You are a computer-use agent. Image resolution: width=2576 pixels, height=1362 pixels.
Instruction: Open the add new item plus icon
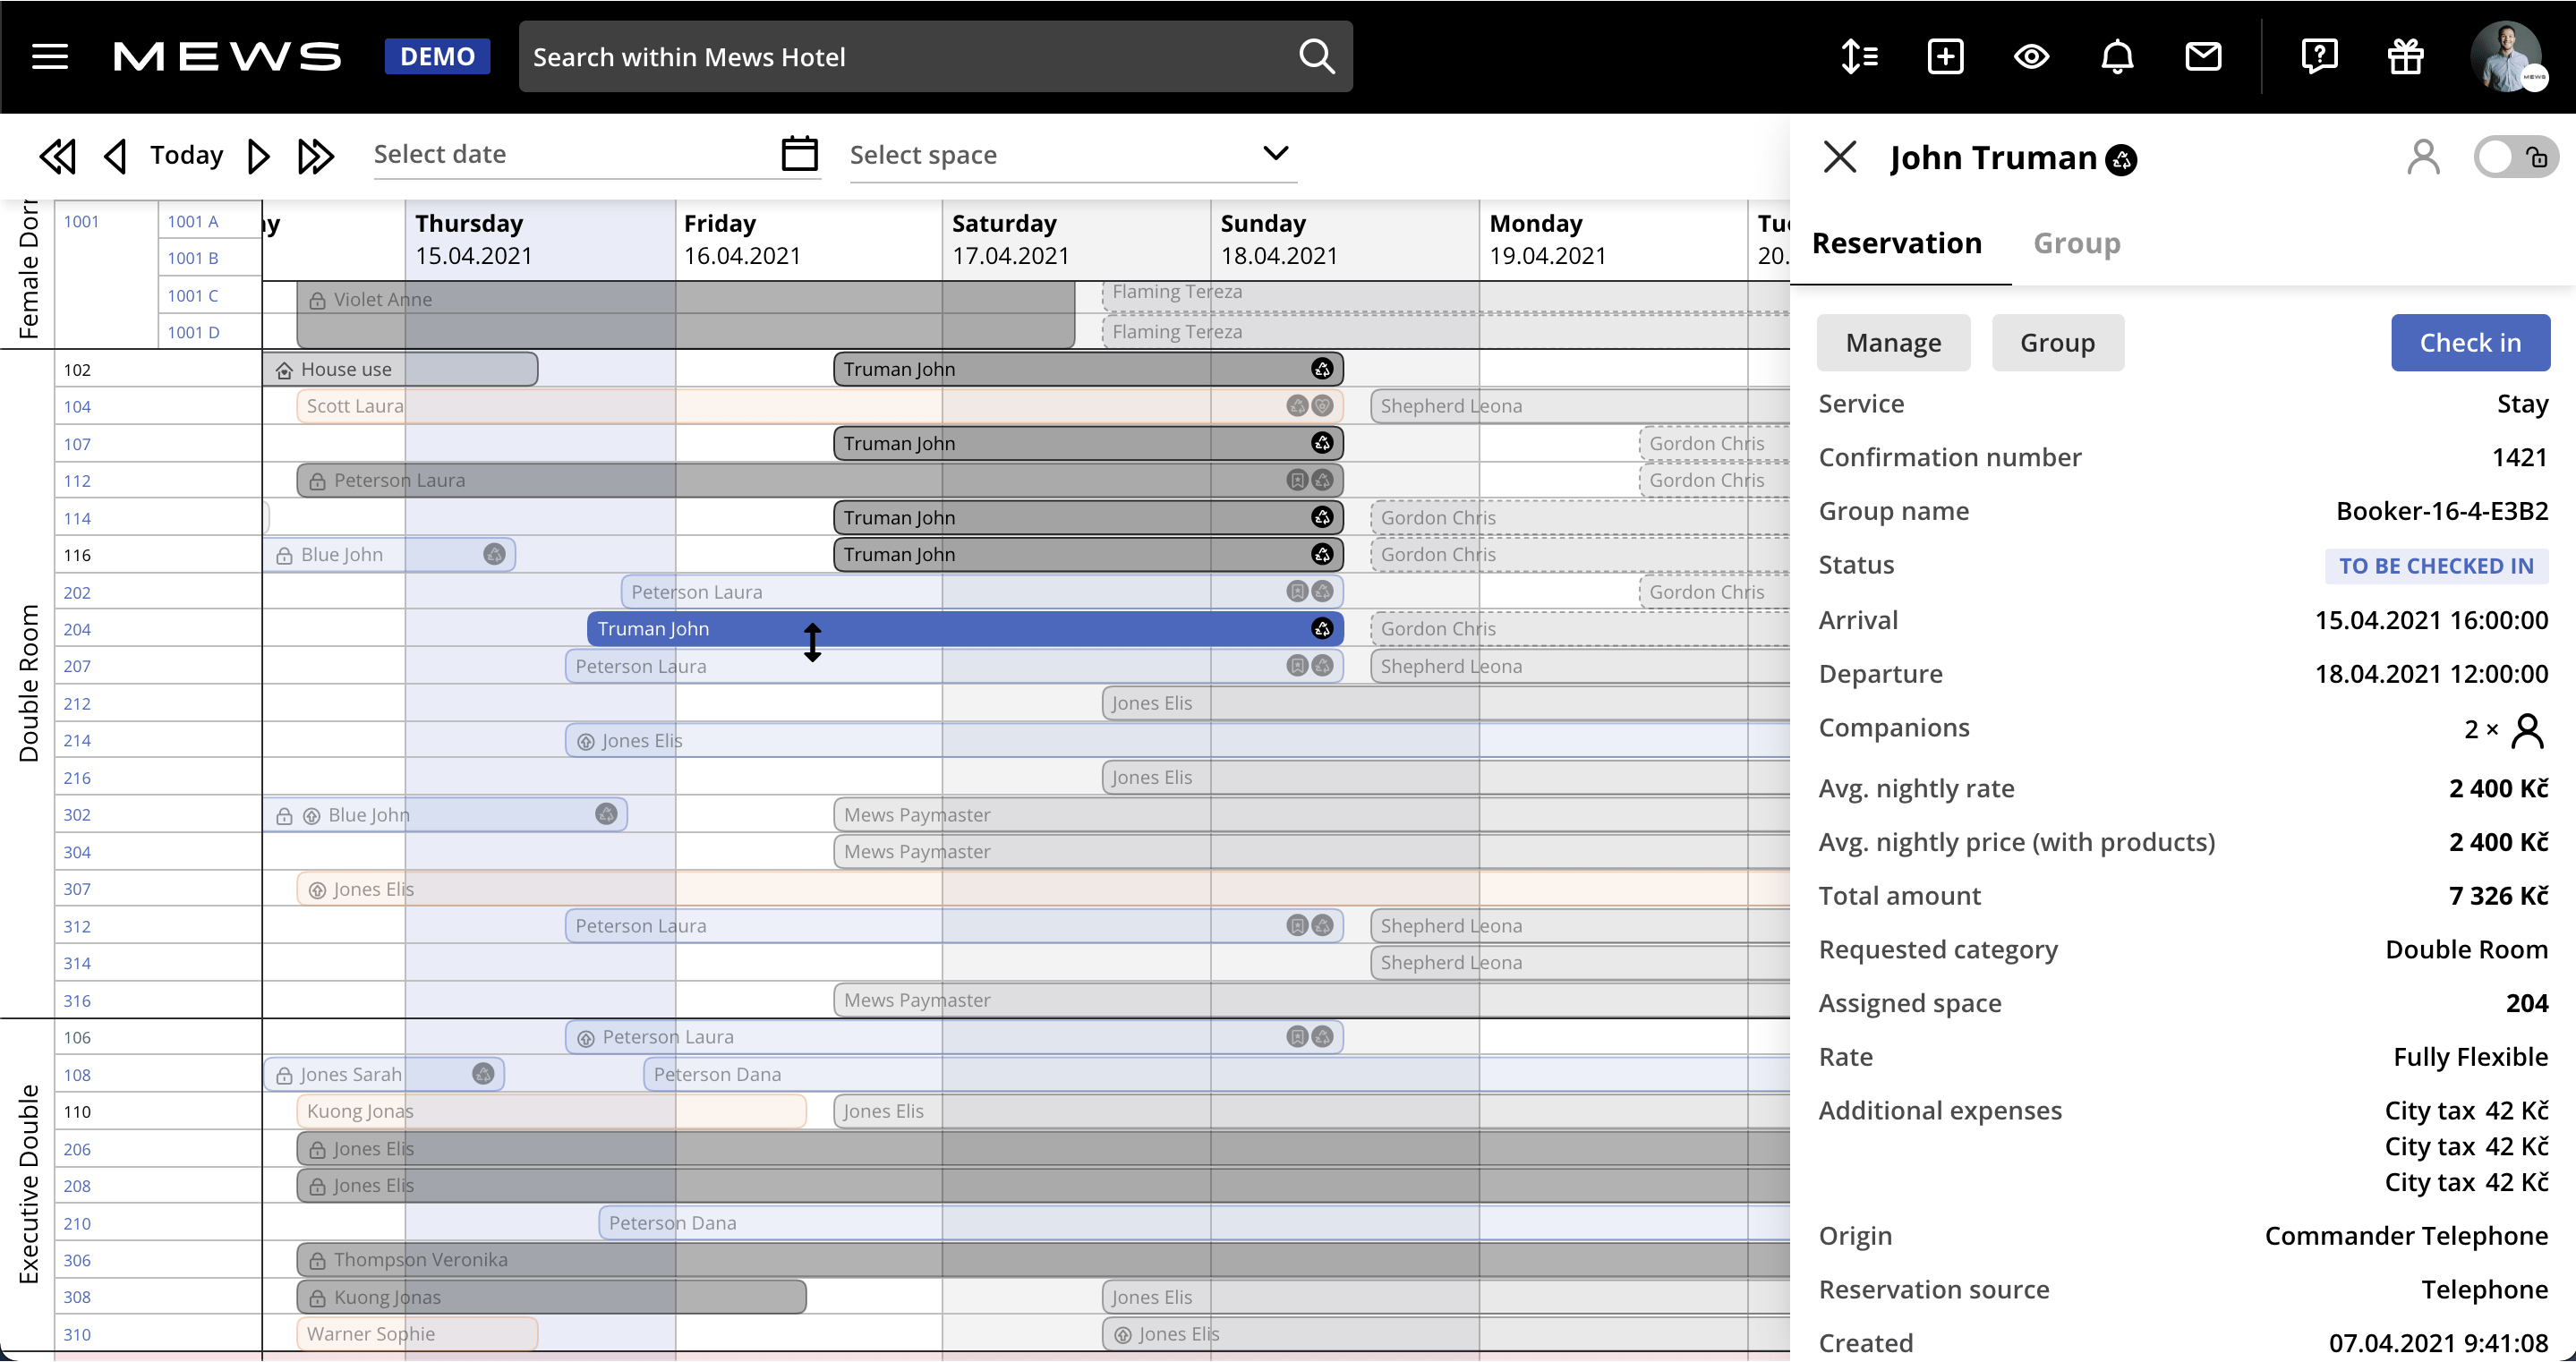coord(1946,56)
